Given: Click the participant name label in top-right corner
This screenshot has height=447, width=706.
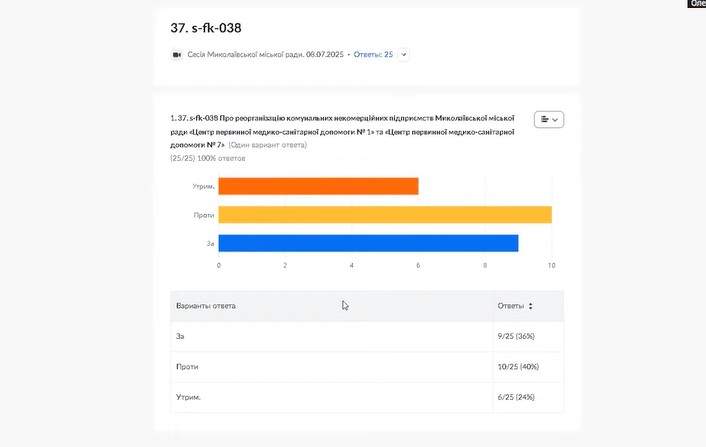Looking at the screenshot, I should click(696, 4).
